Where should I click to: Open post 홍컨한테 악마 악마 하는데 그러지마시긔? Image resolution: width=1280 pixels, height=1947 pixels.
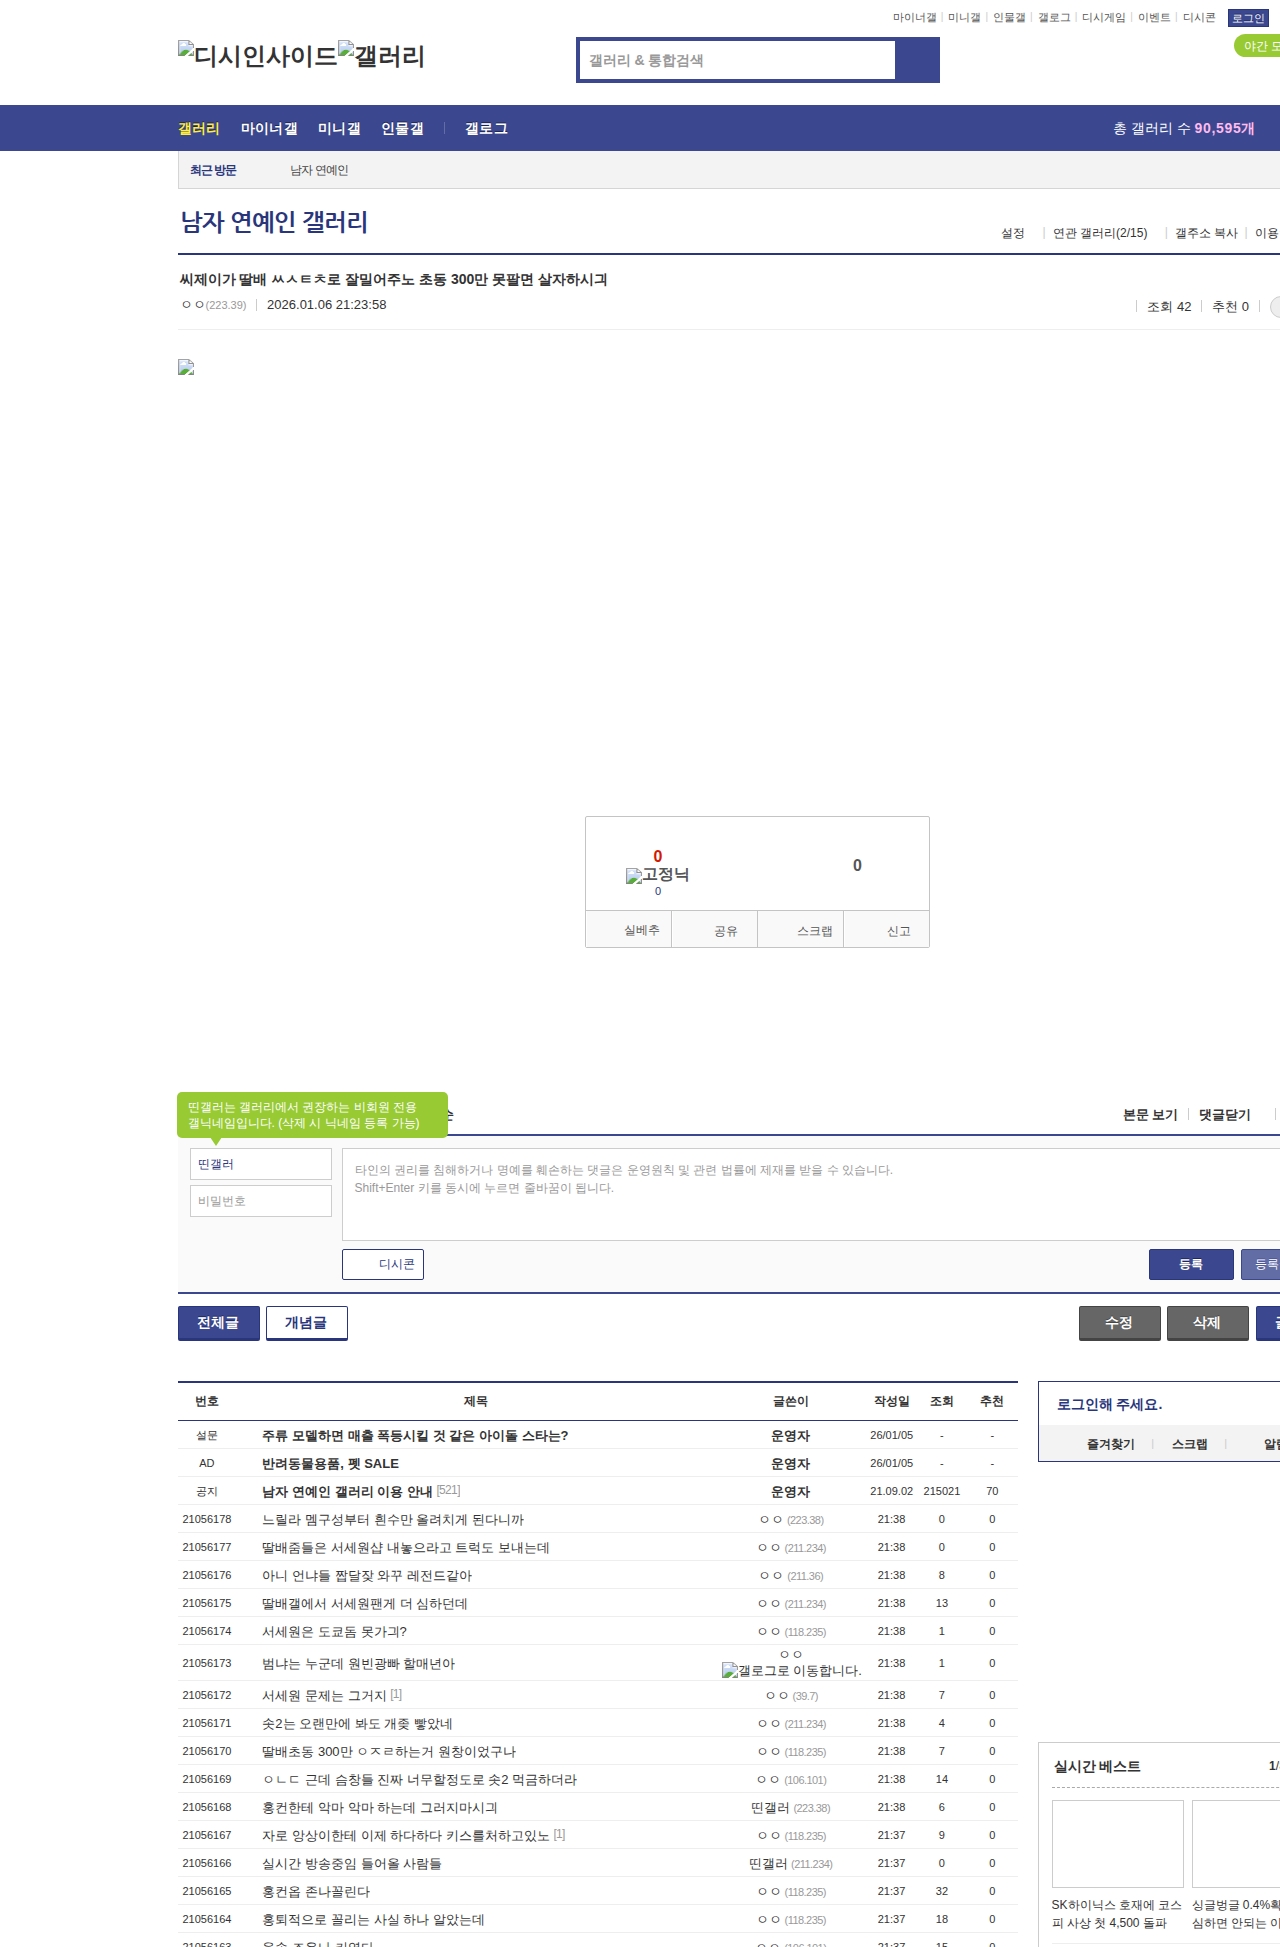point(380,1808)
